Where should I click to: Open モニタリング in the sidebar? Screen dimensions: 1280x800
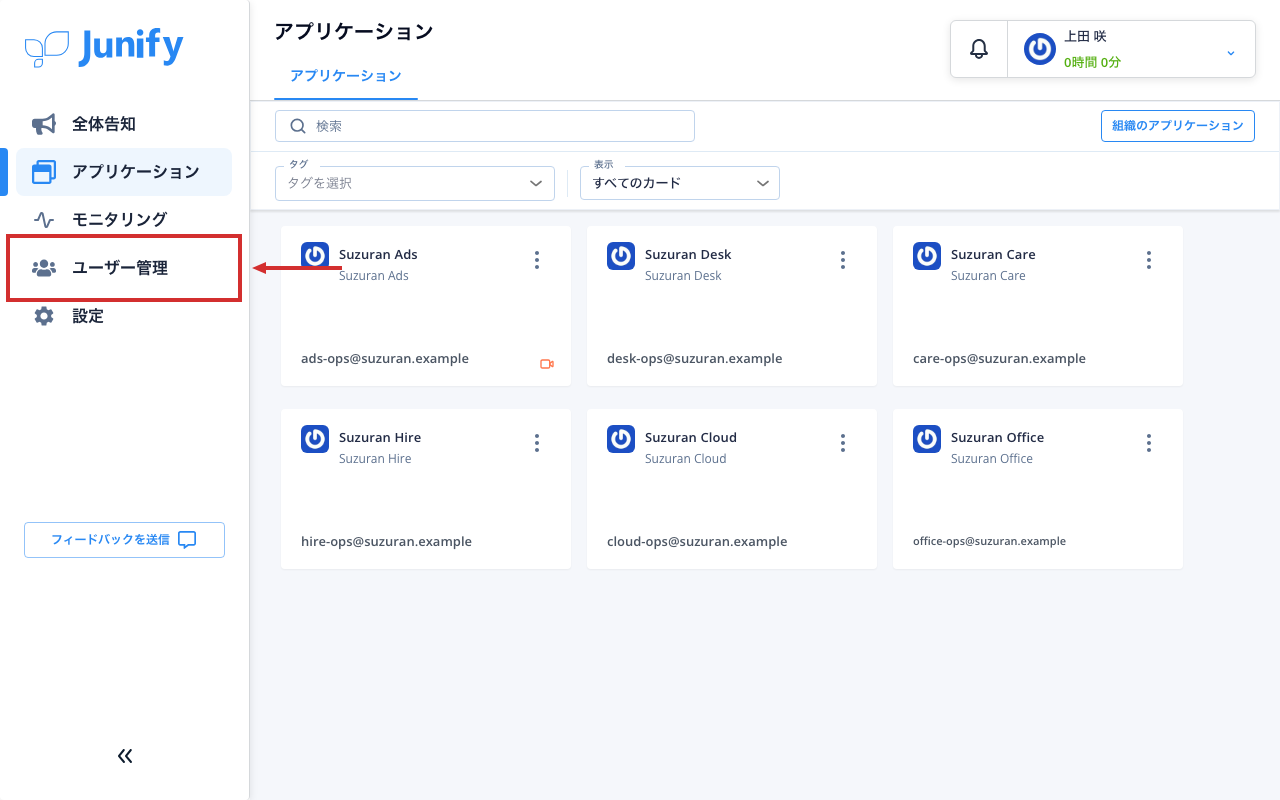click(x=124, y=219)
